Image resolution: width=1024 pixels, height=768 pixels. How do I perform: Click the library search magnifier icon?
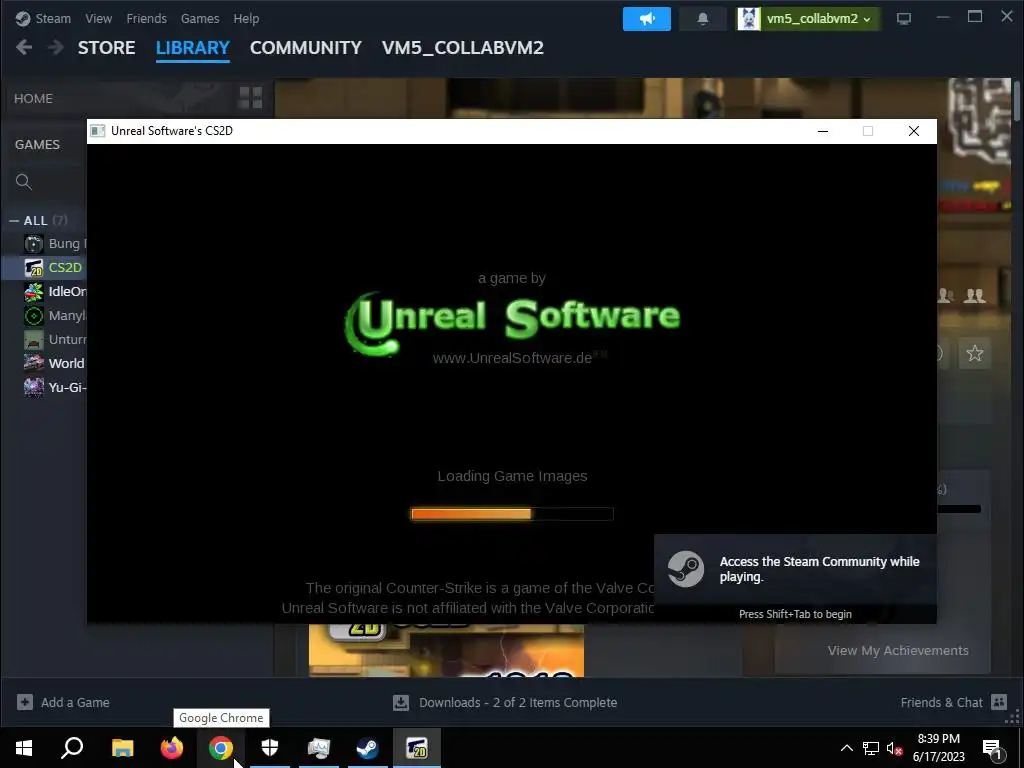pyautogui.click(x=24, y=182)
